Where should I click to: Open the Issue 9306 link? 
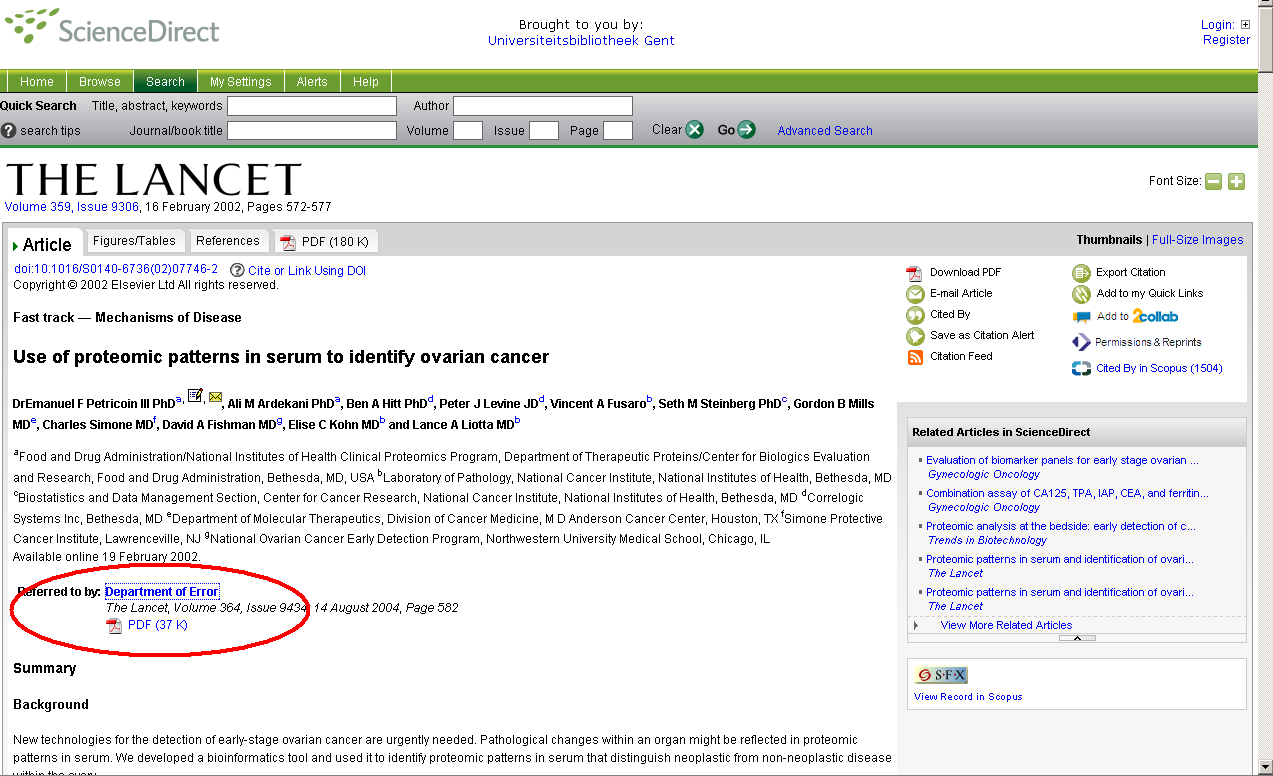click(x=108, y=207)
